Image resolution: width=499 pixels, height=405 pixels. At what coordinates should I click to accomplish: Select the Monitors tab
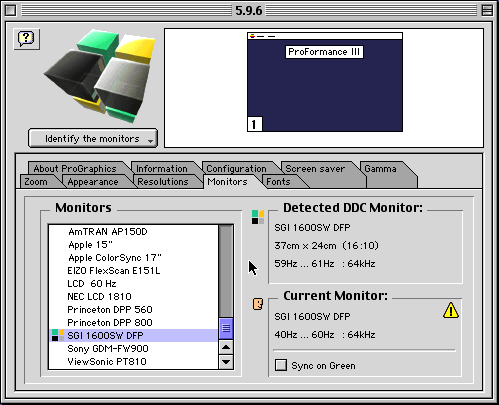(x=227, y=182)
